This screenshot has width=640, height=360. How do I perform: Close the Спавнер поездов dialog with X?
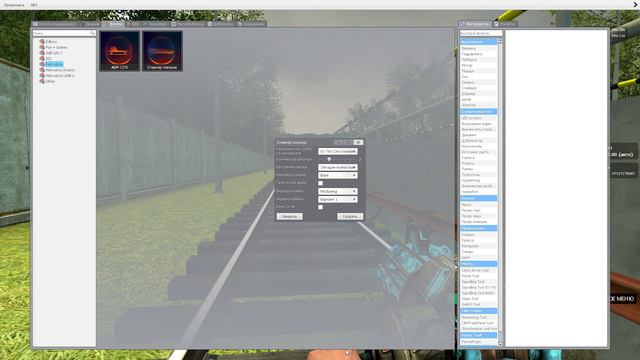click(x=358, y=142)
